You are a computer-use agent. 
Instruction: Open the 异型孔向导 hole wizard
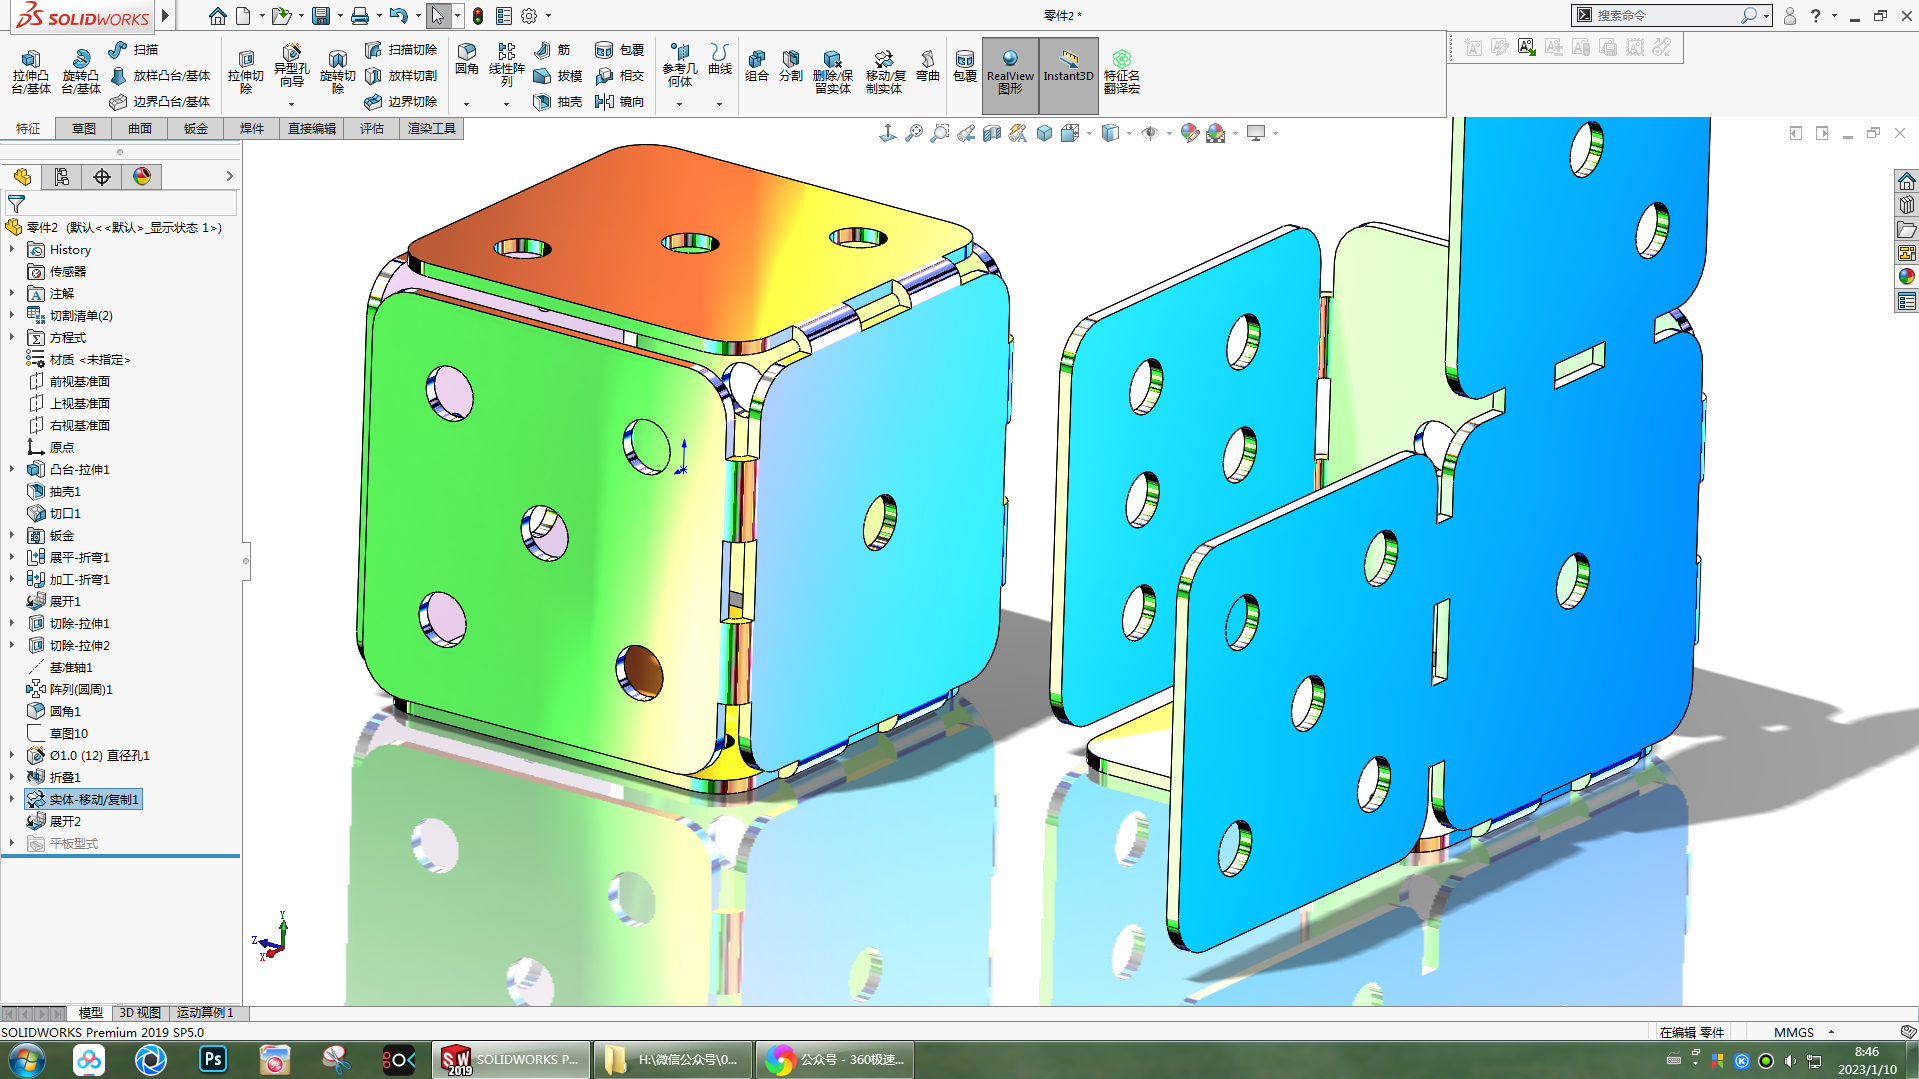291,66
